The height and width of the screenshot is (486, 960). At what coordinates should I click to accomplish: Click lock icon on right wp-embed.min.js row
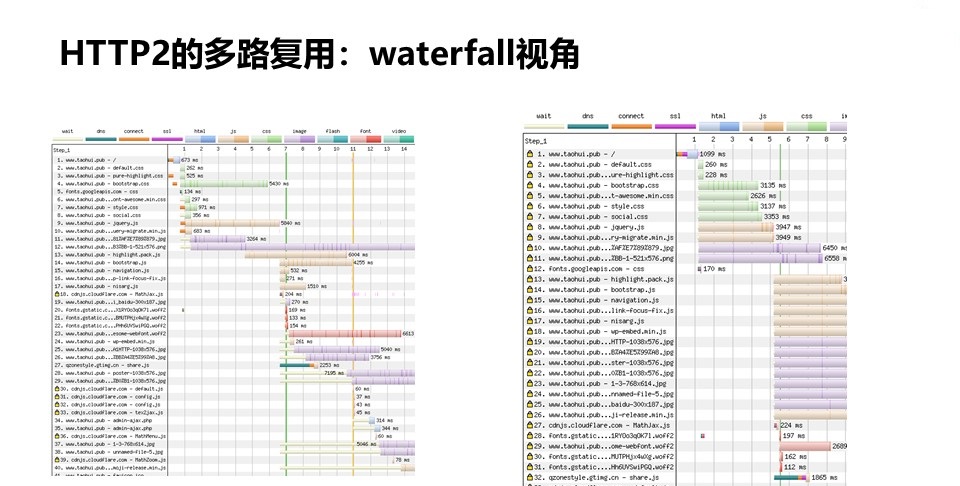(530, 331)
